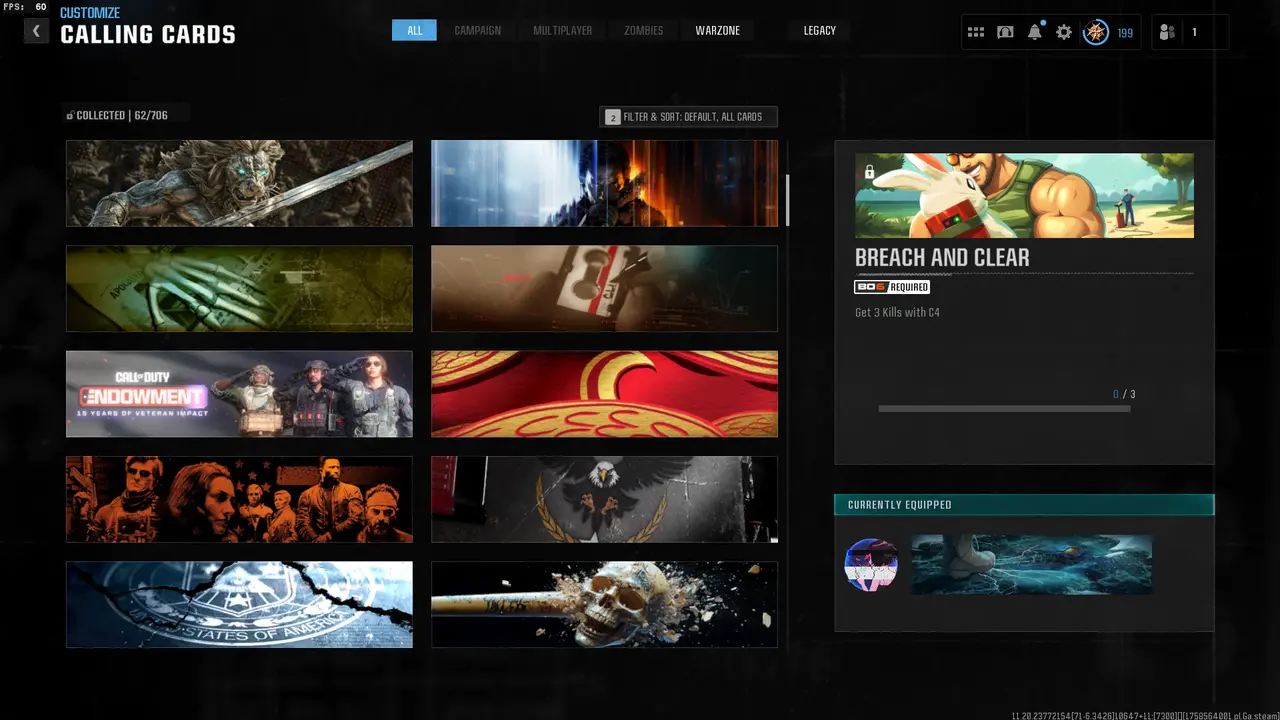Select the armored lion swordsman calling card

tap(239, 183)
